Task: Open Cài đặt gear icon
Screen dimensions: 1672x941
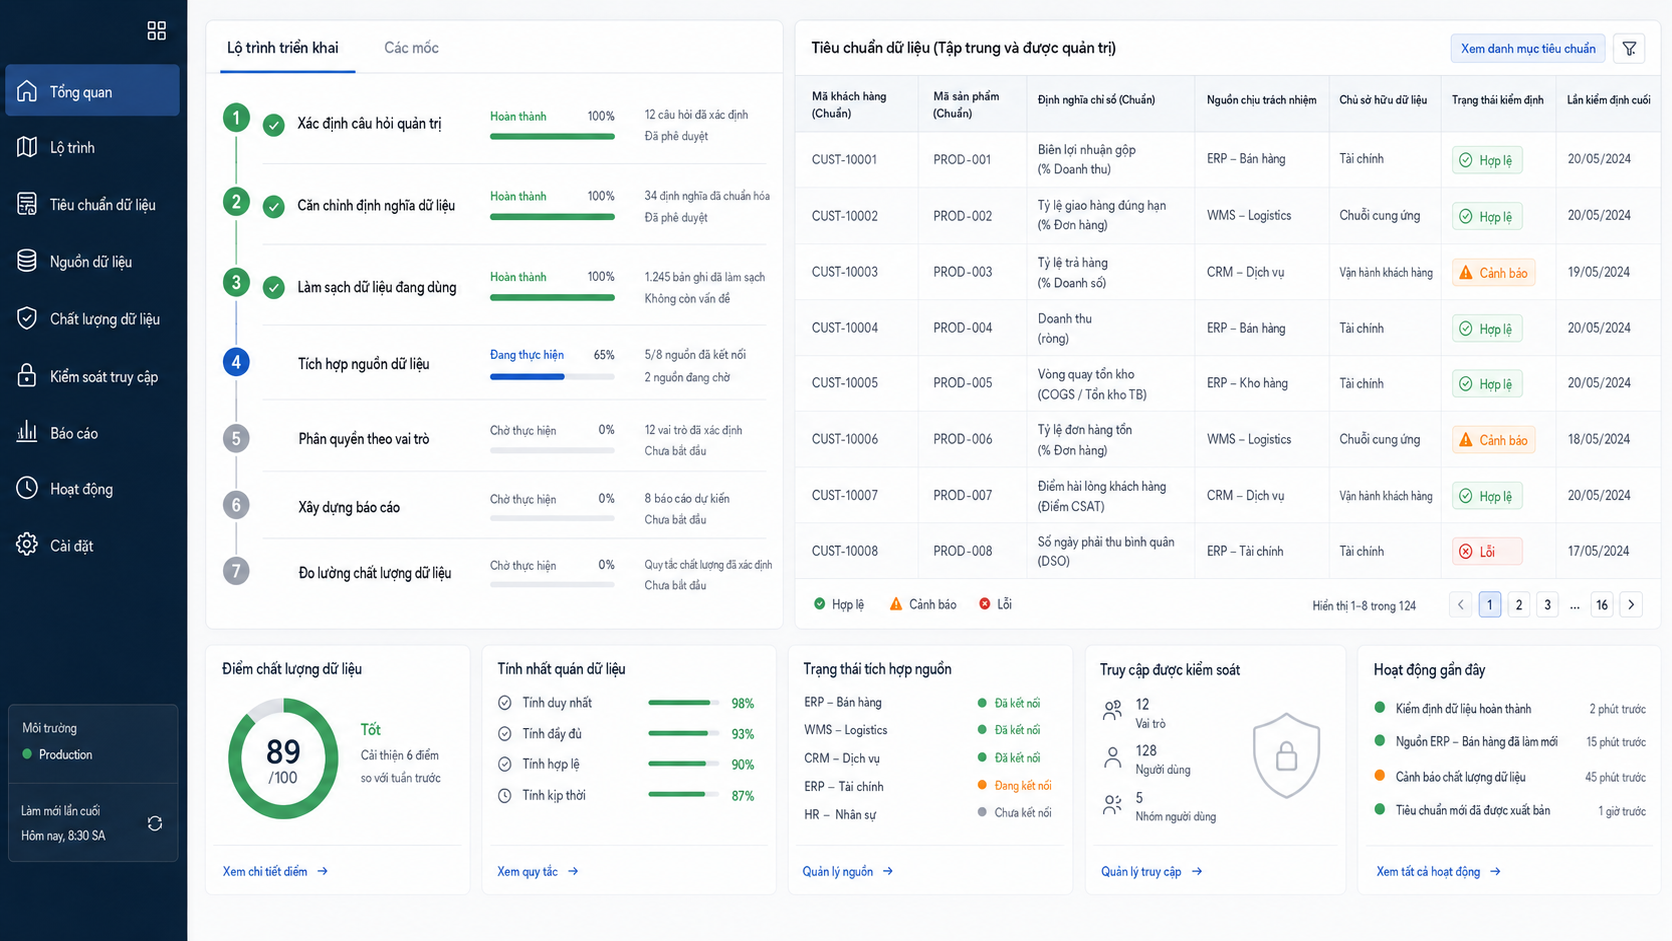Action: tap(27, 545)
